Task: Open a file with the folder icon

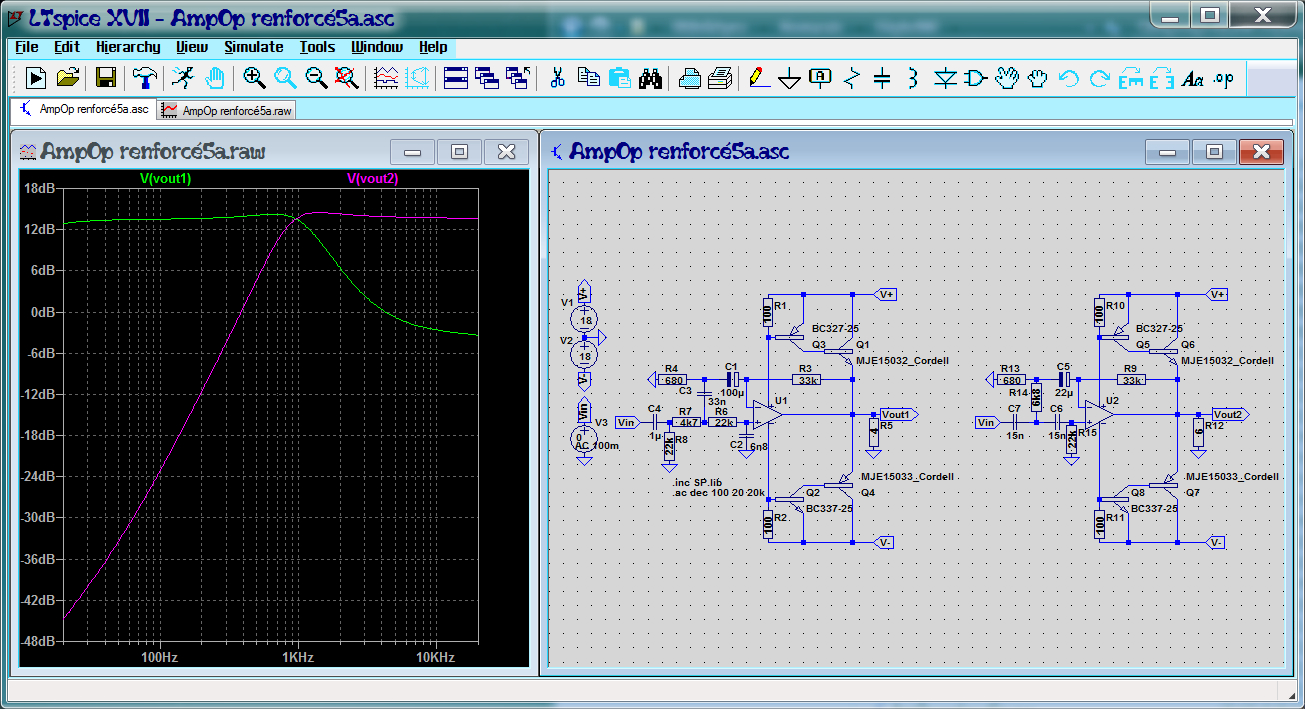Action: 68,78
